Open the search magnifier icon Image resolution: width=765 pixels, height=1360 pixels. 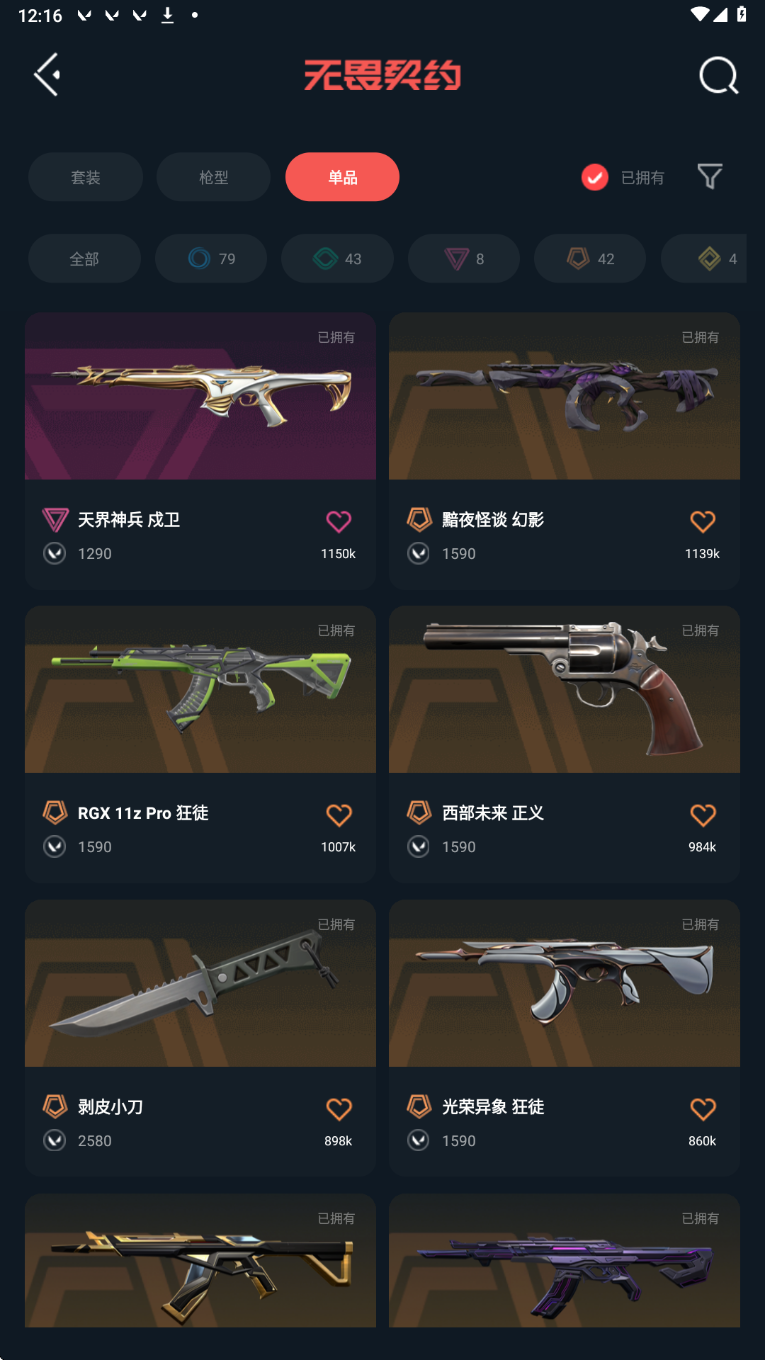pos(718,75)
